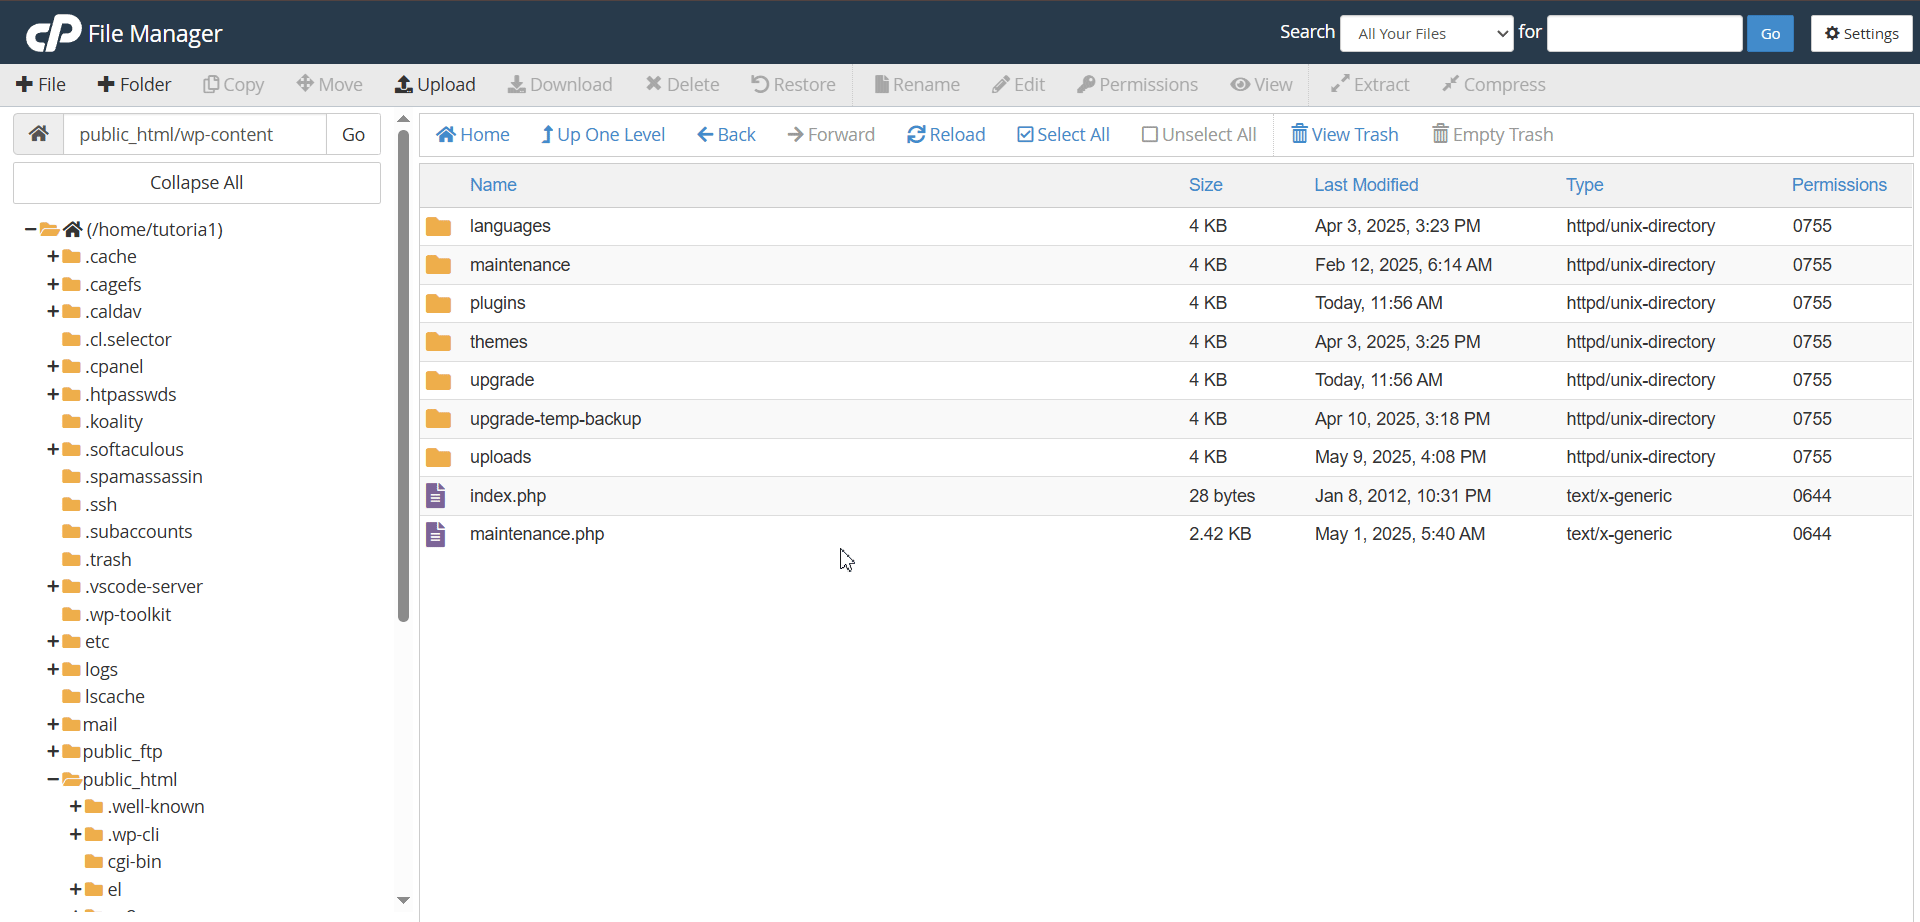1920x922 pixels.
Task: Expand the .well-known folder tree node
Action: pos(76,807)
